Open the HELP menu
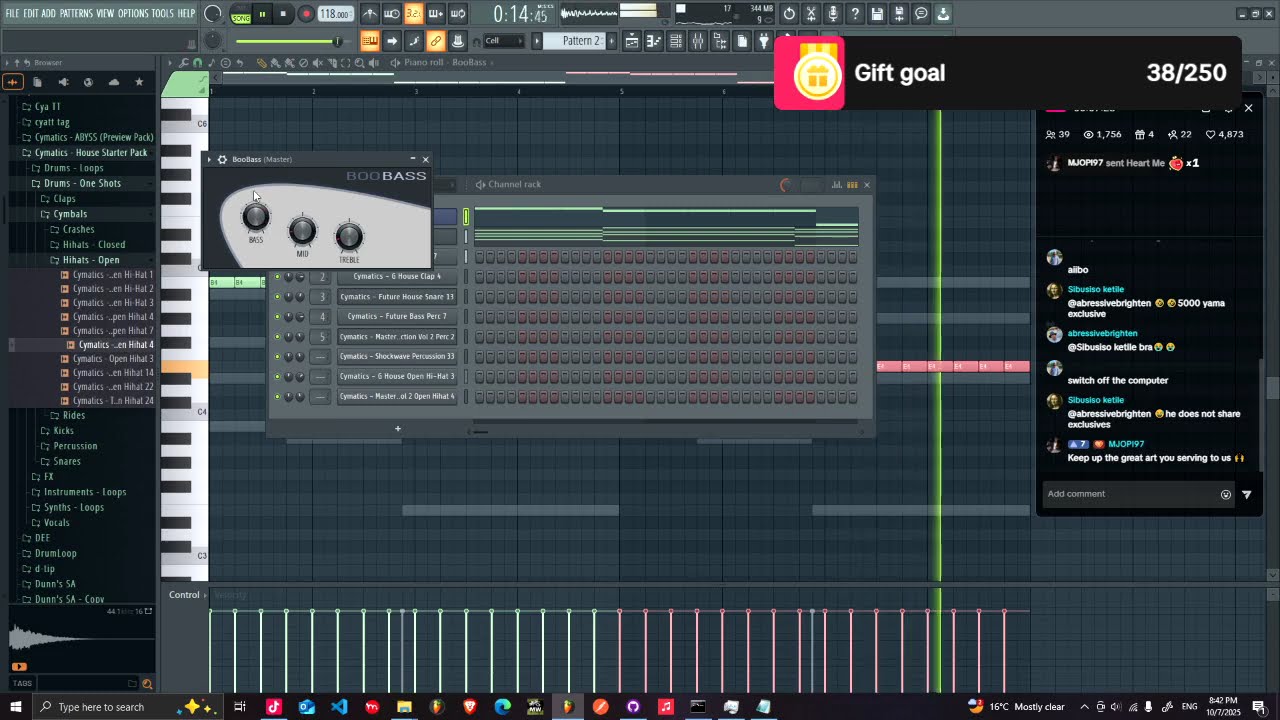 pyautogui.click(x=186, y=13)
